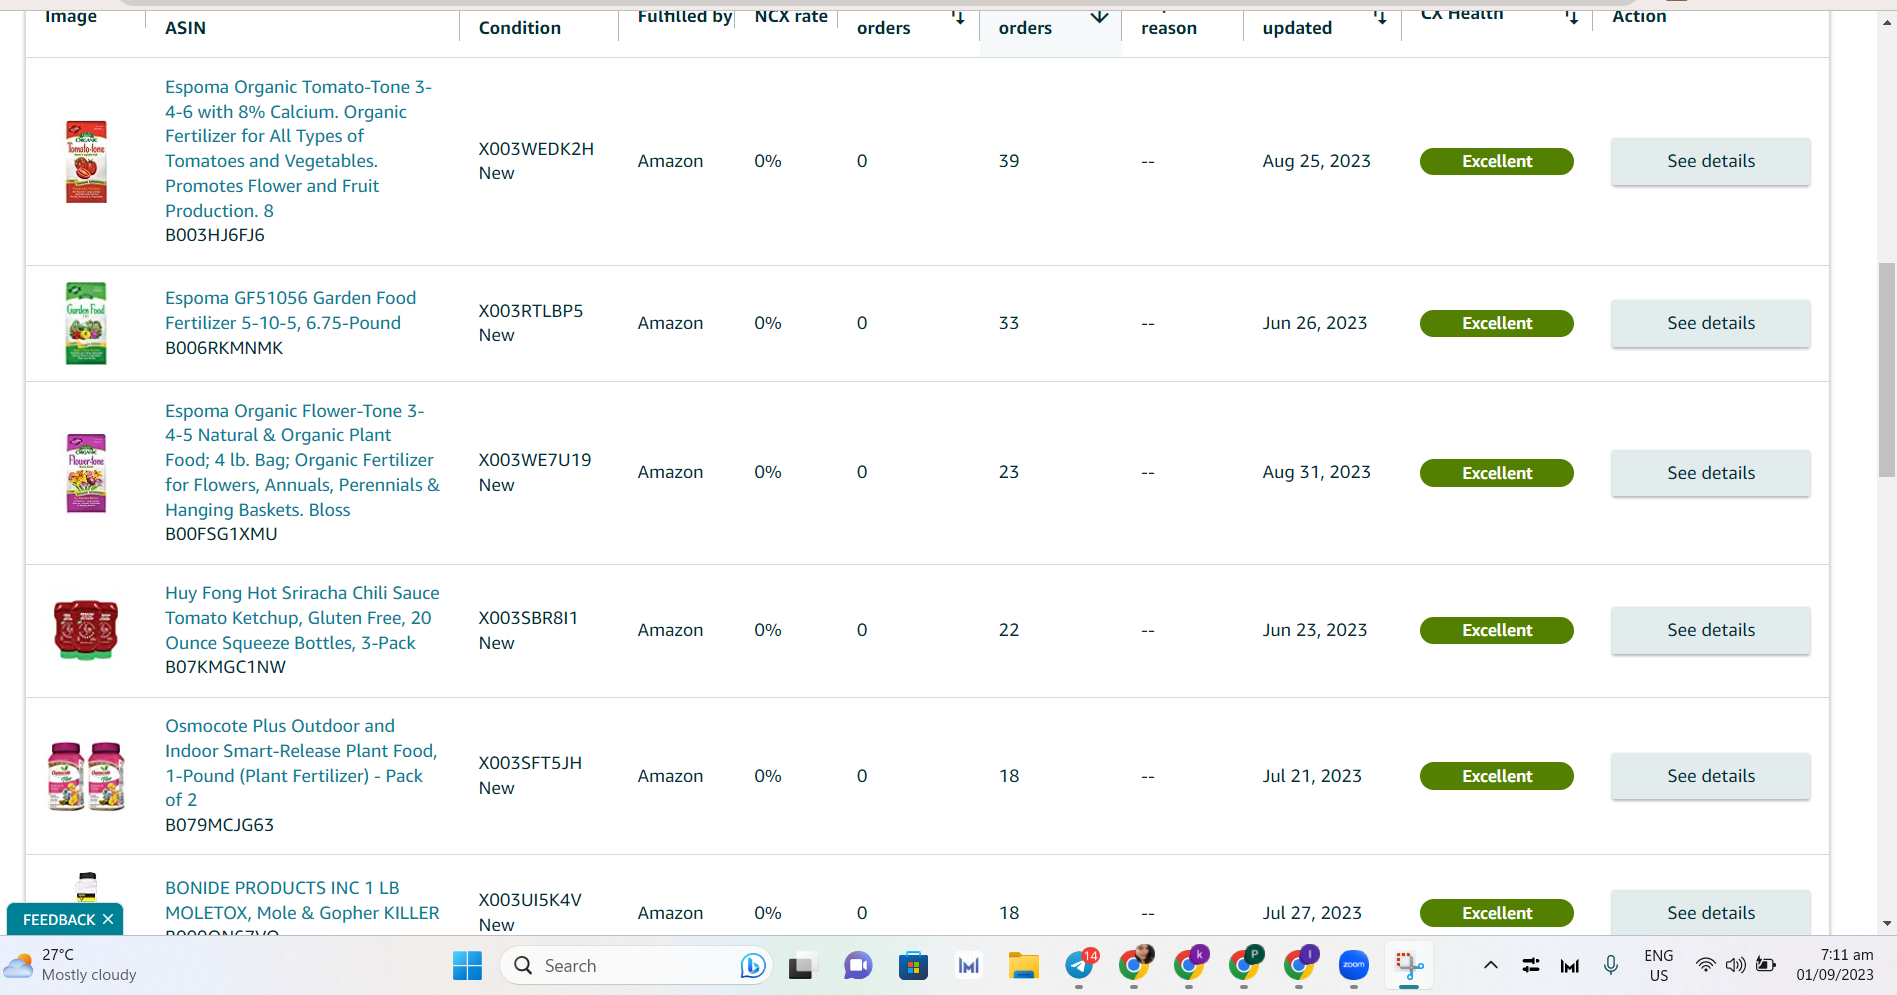Click the Tomato-Tone product thumbnail
The height and width of the screenshot is (995, 1897).
pos(86,161)
